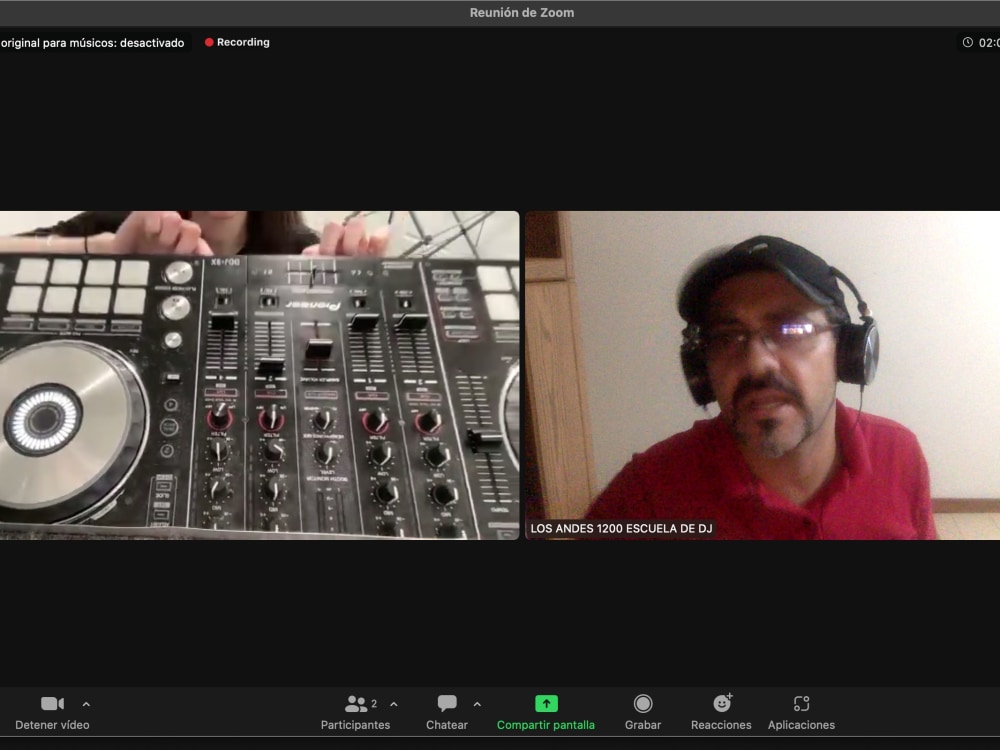This screenshot has height=750, width=1000.
Task: Click the Chatear label text
Action: (447, 725)
